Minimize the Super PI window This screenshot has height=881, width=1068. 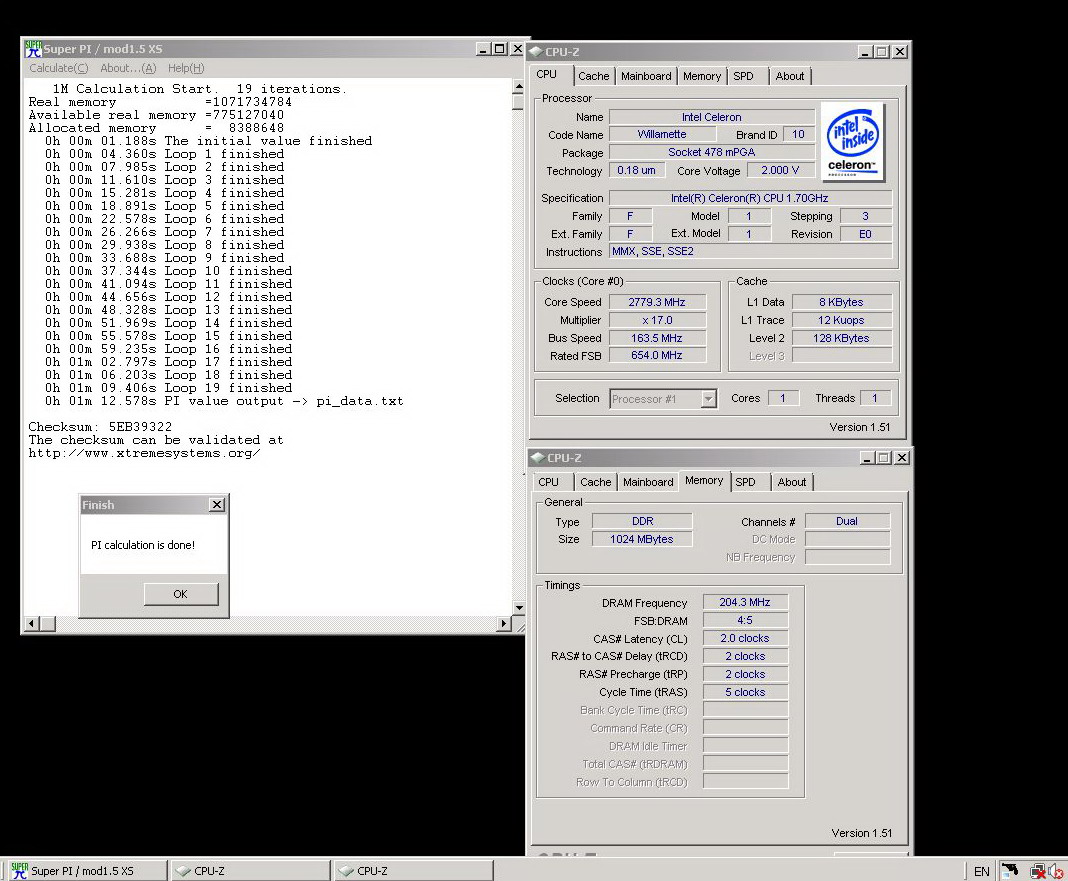[x=483, y=49]
